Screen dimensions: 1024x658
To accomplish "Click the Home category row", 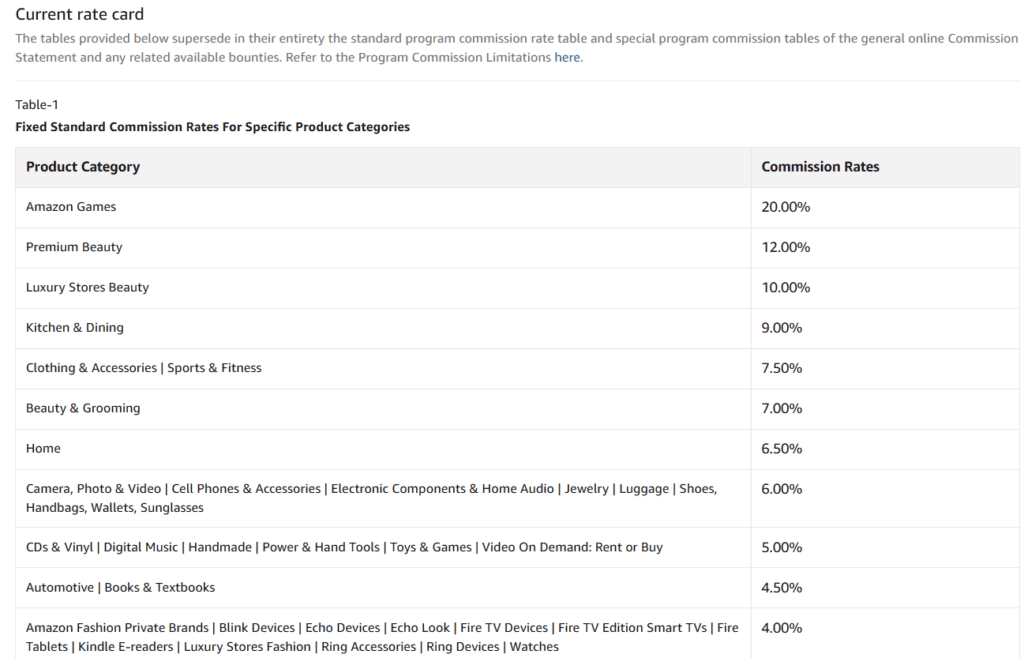I will click(43, 449).
